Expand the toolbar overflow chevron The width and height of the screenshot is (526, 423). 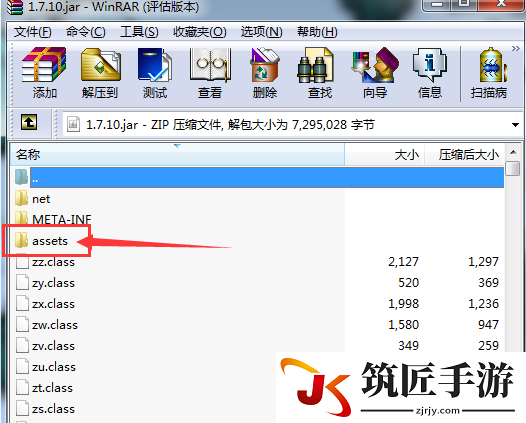coord(516,49)
